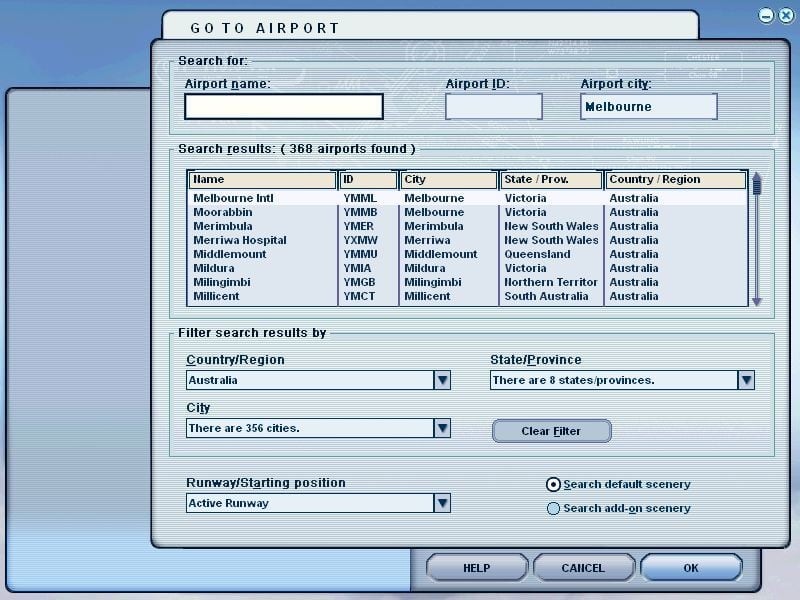Close the window using the top-right X icon
Image resolution: width=800 pixels, height=600 pixels.
coord(783,16)
